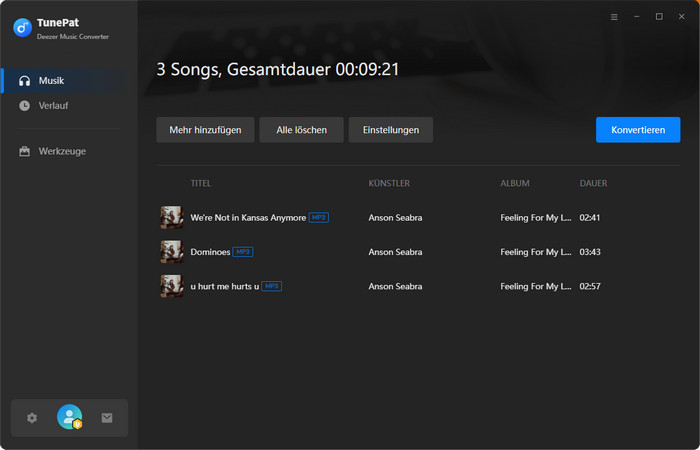
Task: Select song title Dominoes
Action: tap(210, 252)
